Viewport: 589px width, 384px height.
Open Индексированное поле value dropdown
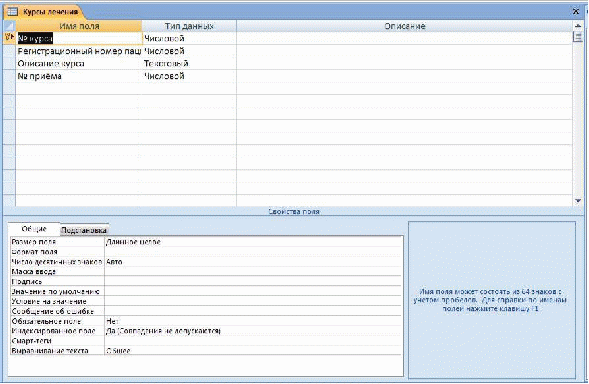click(253, 331)
